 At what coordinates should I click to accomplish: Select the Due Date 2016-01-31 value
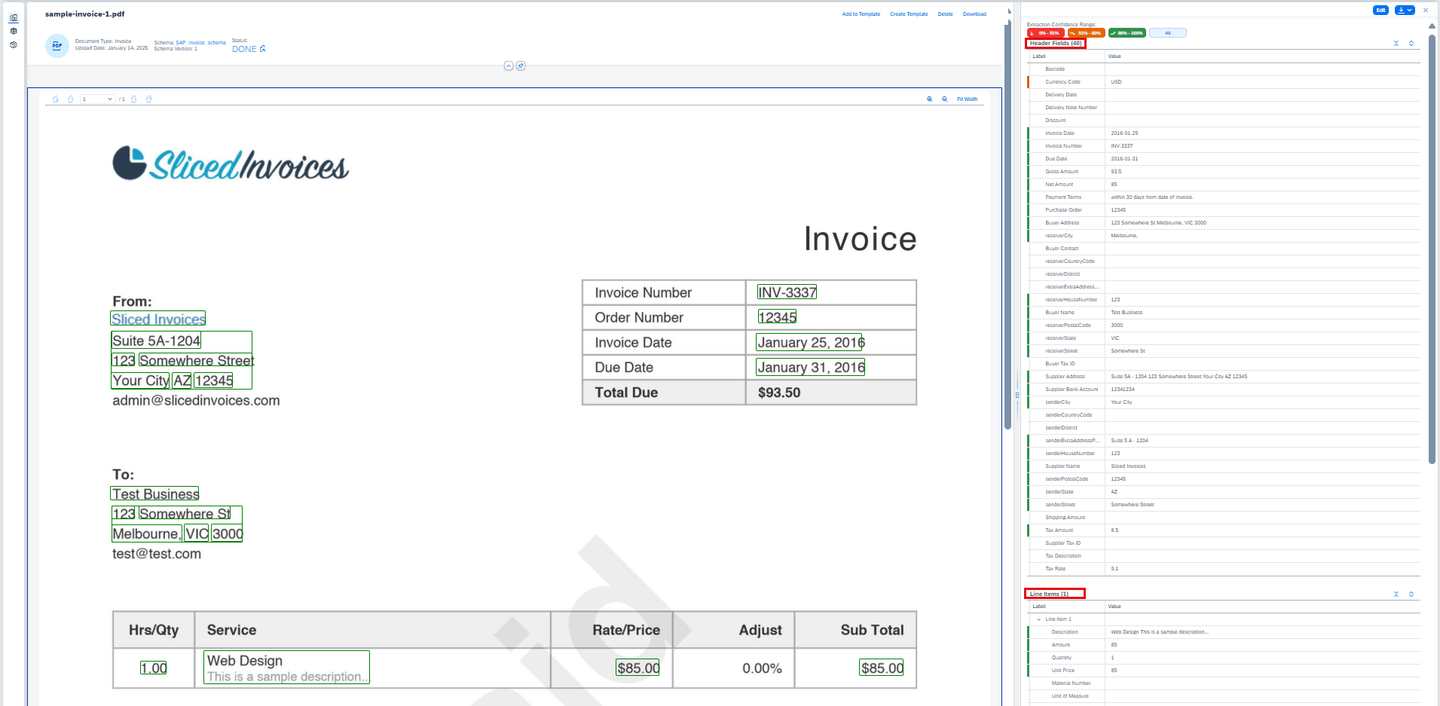coord(1124,159)
